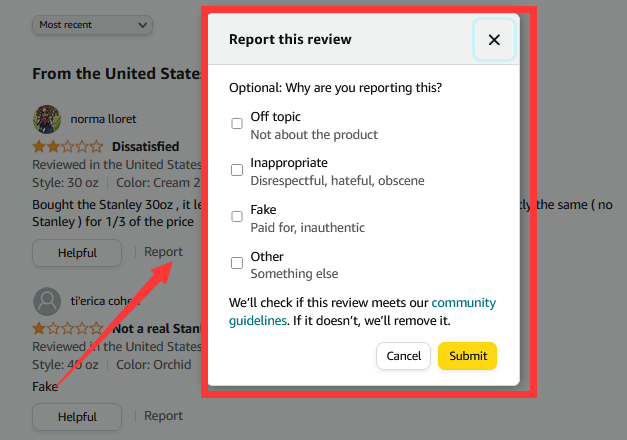
Task: Check the Off topic checkbox
Action: coord(237,124)
